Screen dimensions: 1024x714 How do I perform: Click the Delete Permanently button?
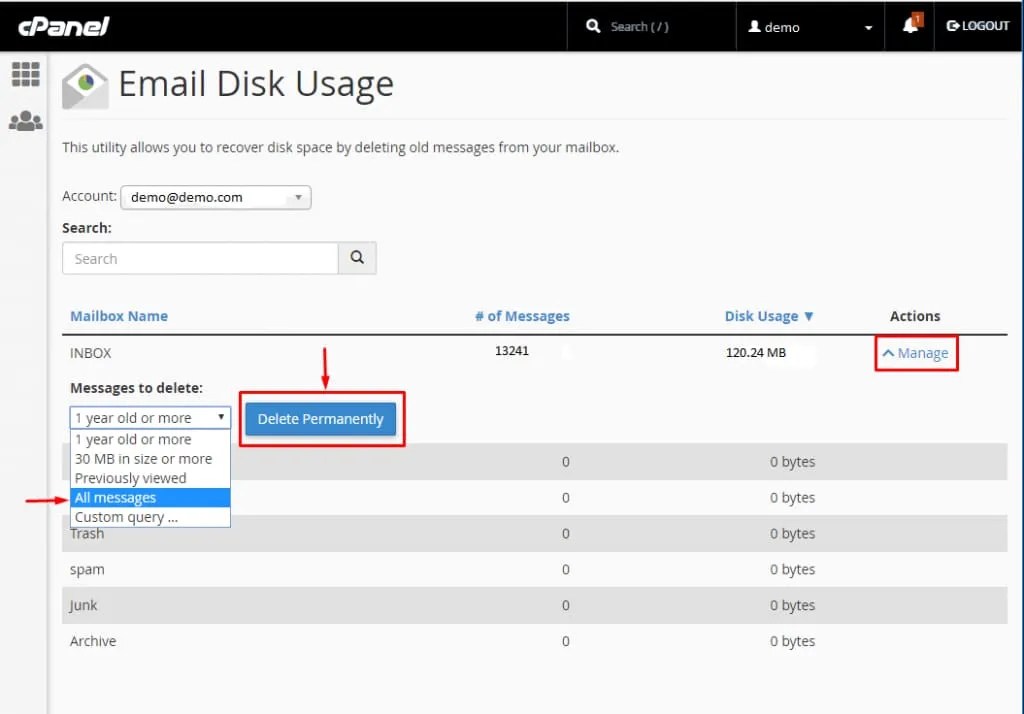pyautogui.click(x=321, y=419)
